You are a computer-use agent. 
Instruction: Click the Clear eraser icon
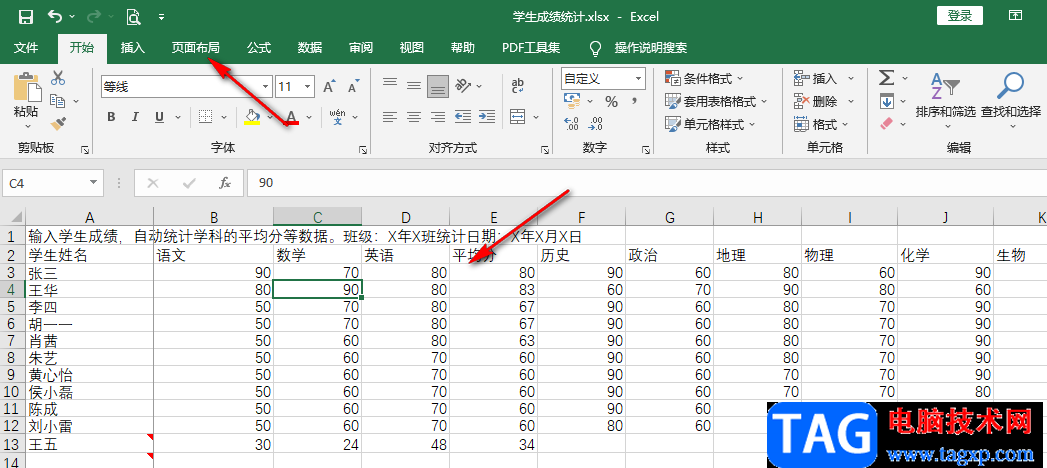[886, 124]
